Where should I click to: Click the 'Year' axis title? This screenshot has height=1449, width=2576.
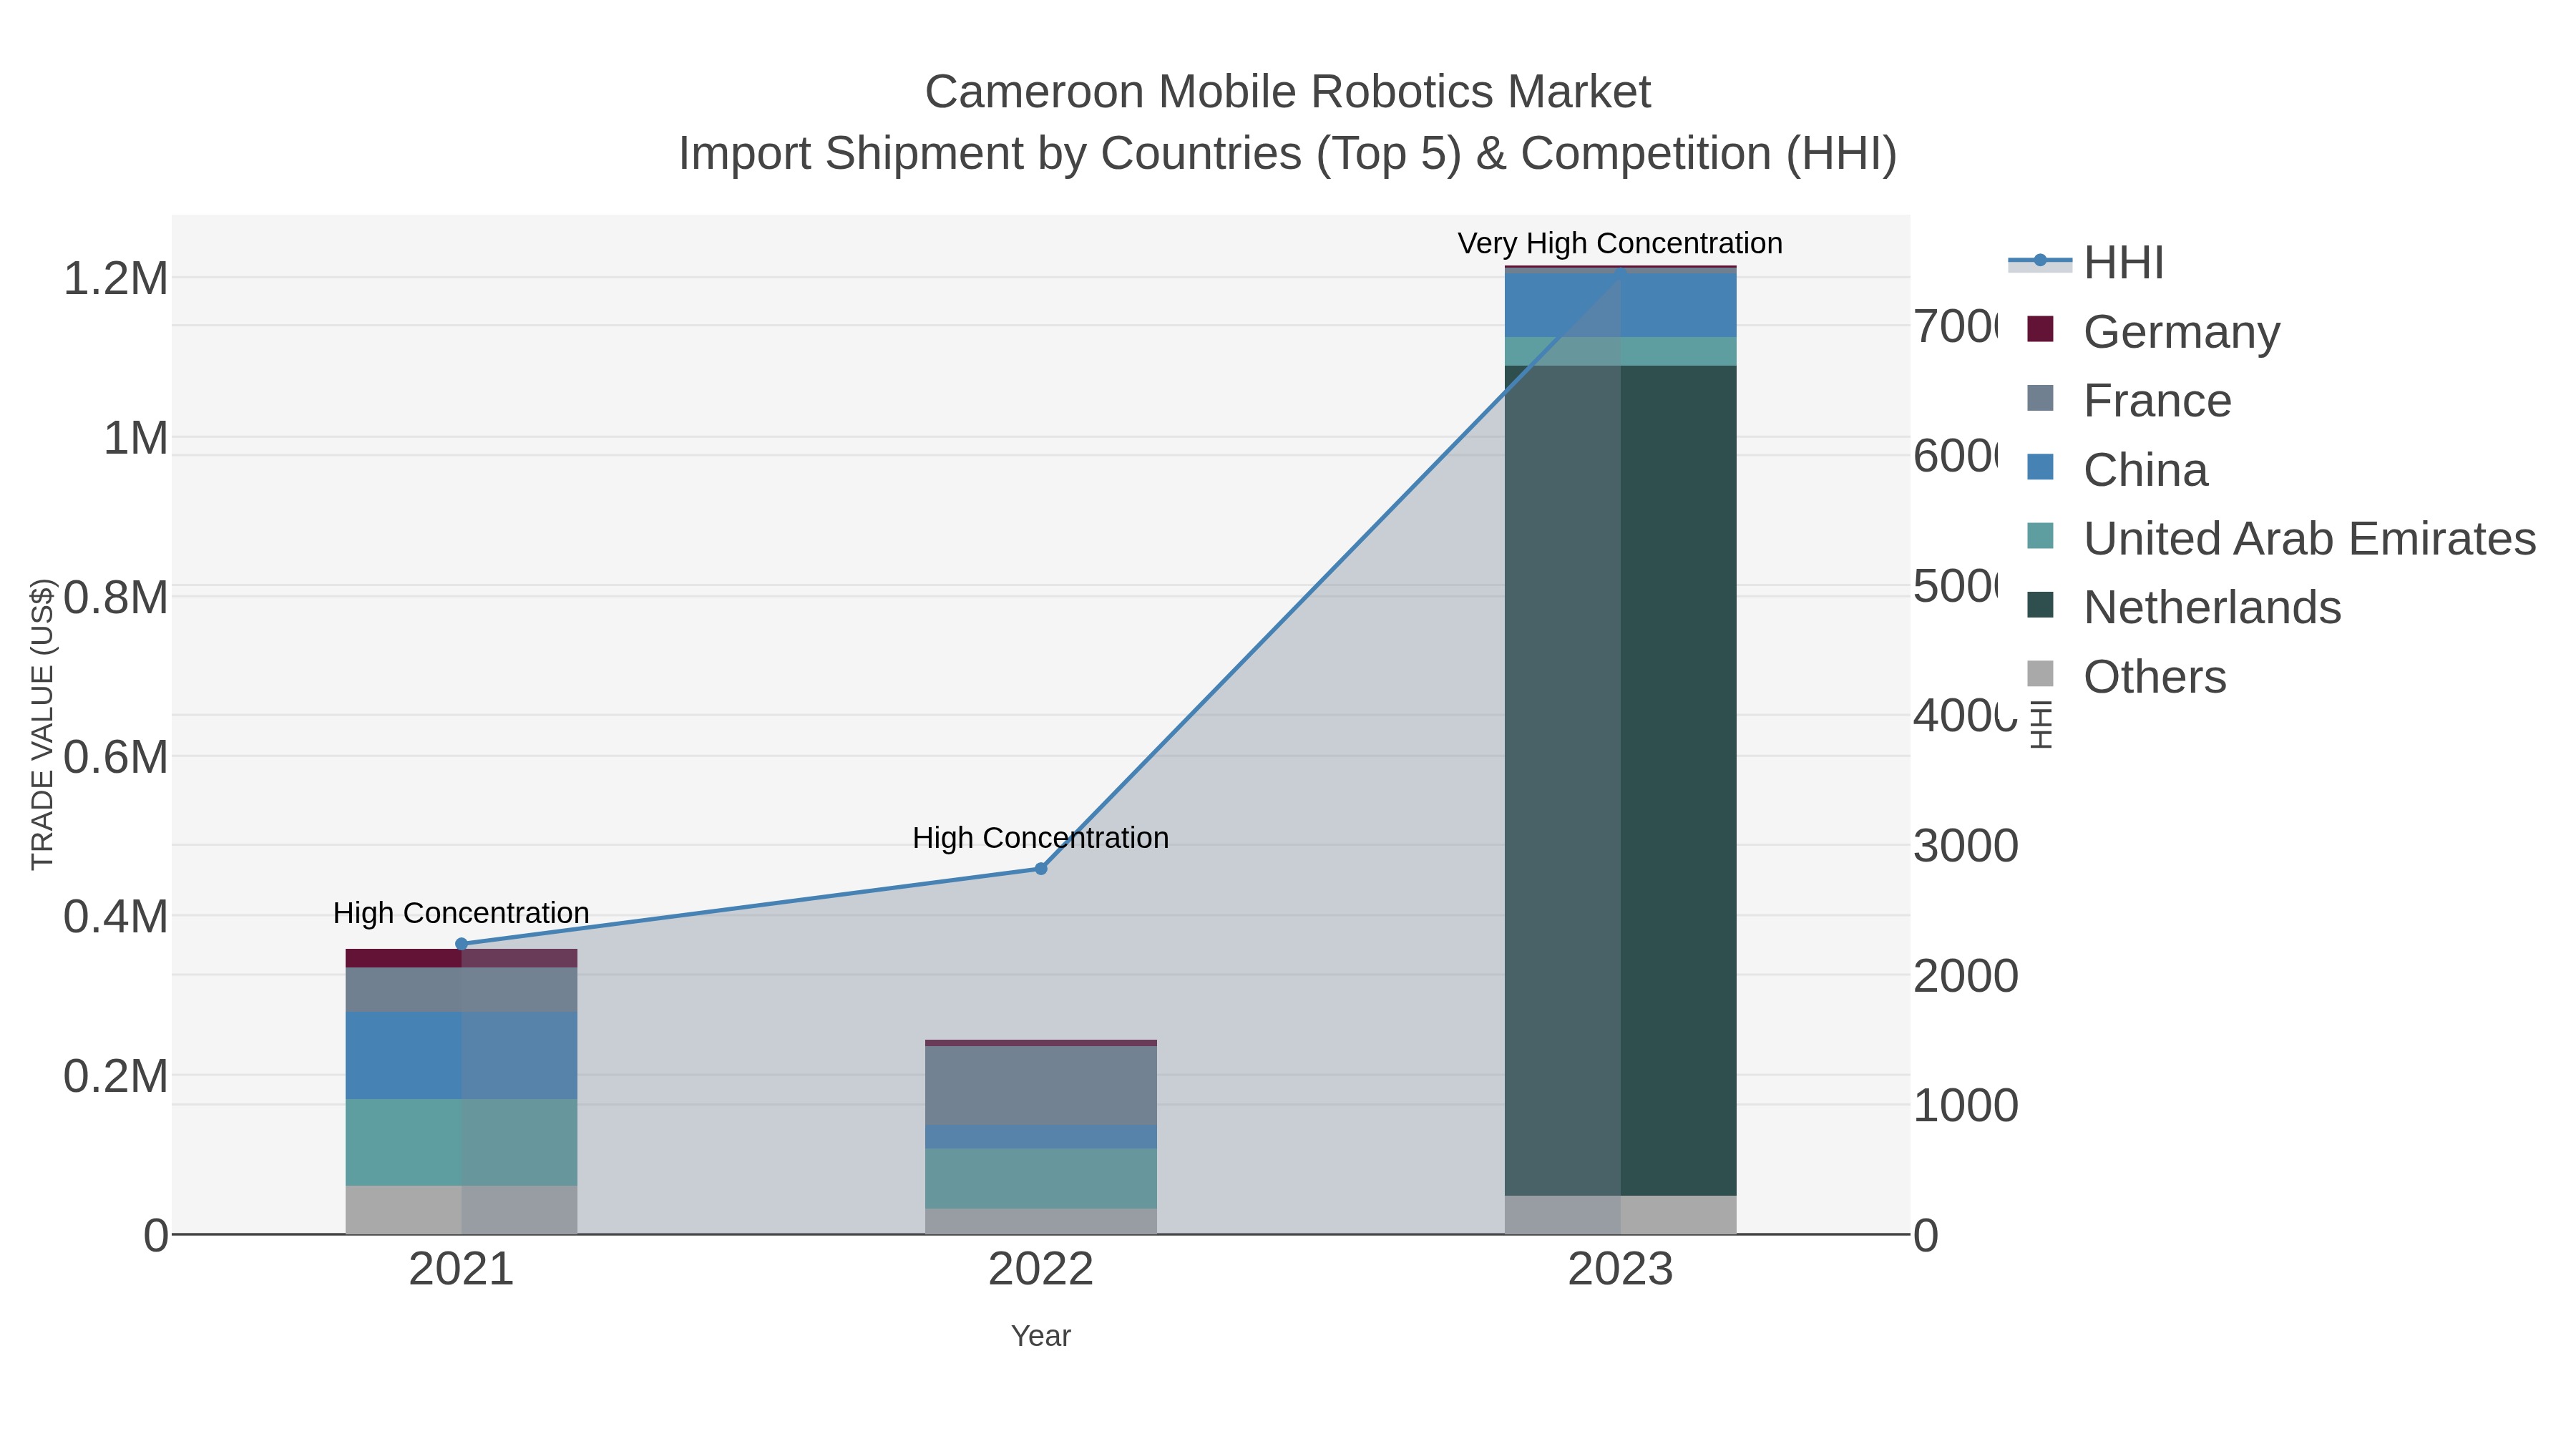1041,1336
